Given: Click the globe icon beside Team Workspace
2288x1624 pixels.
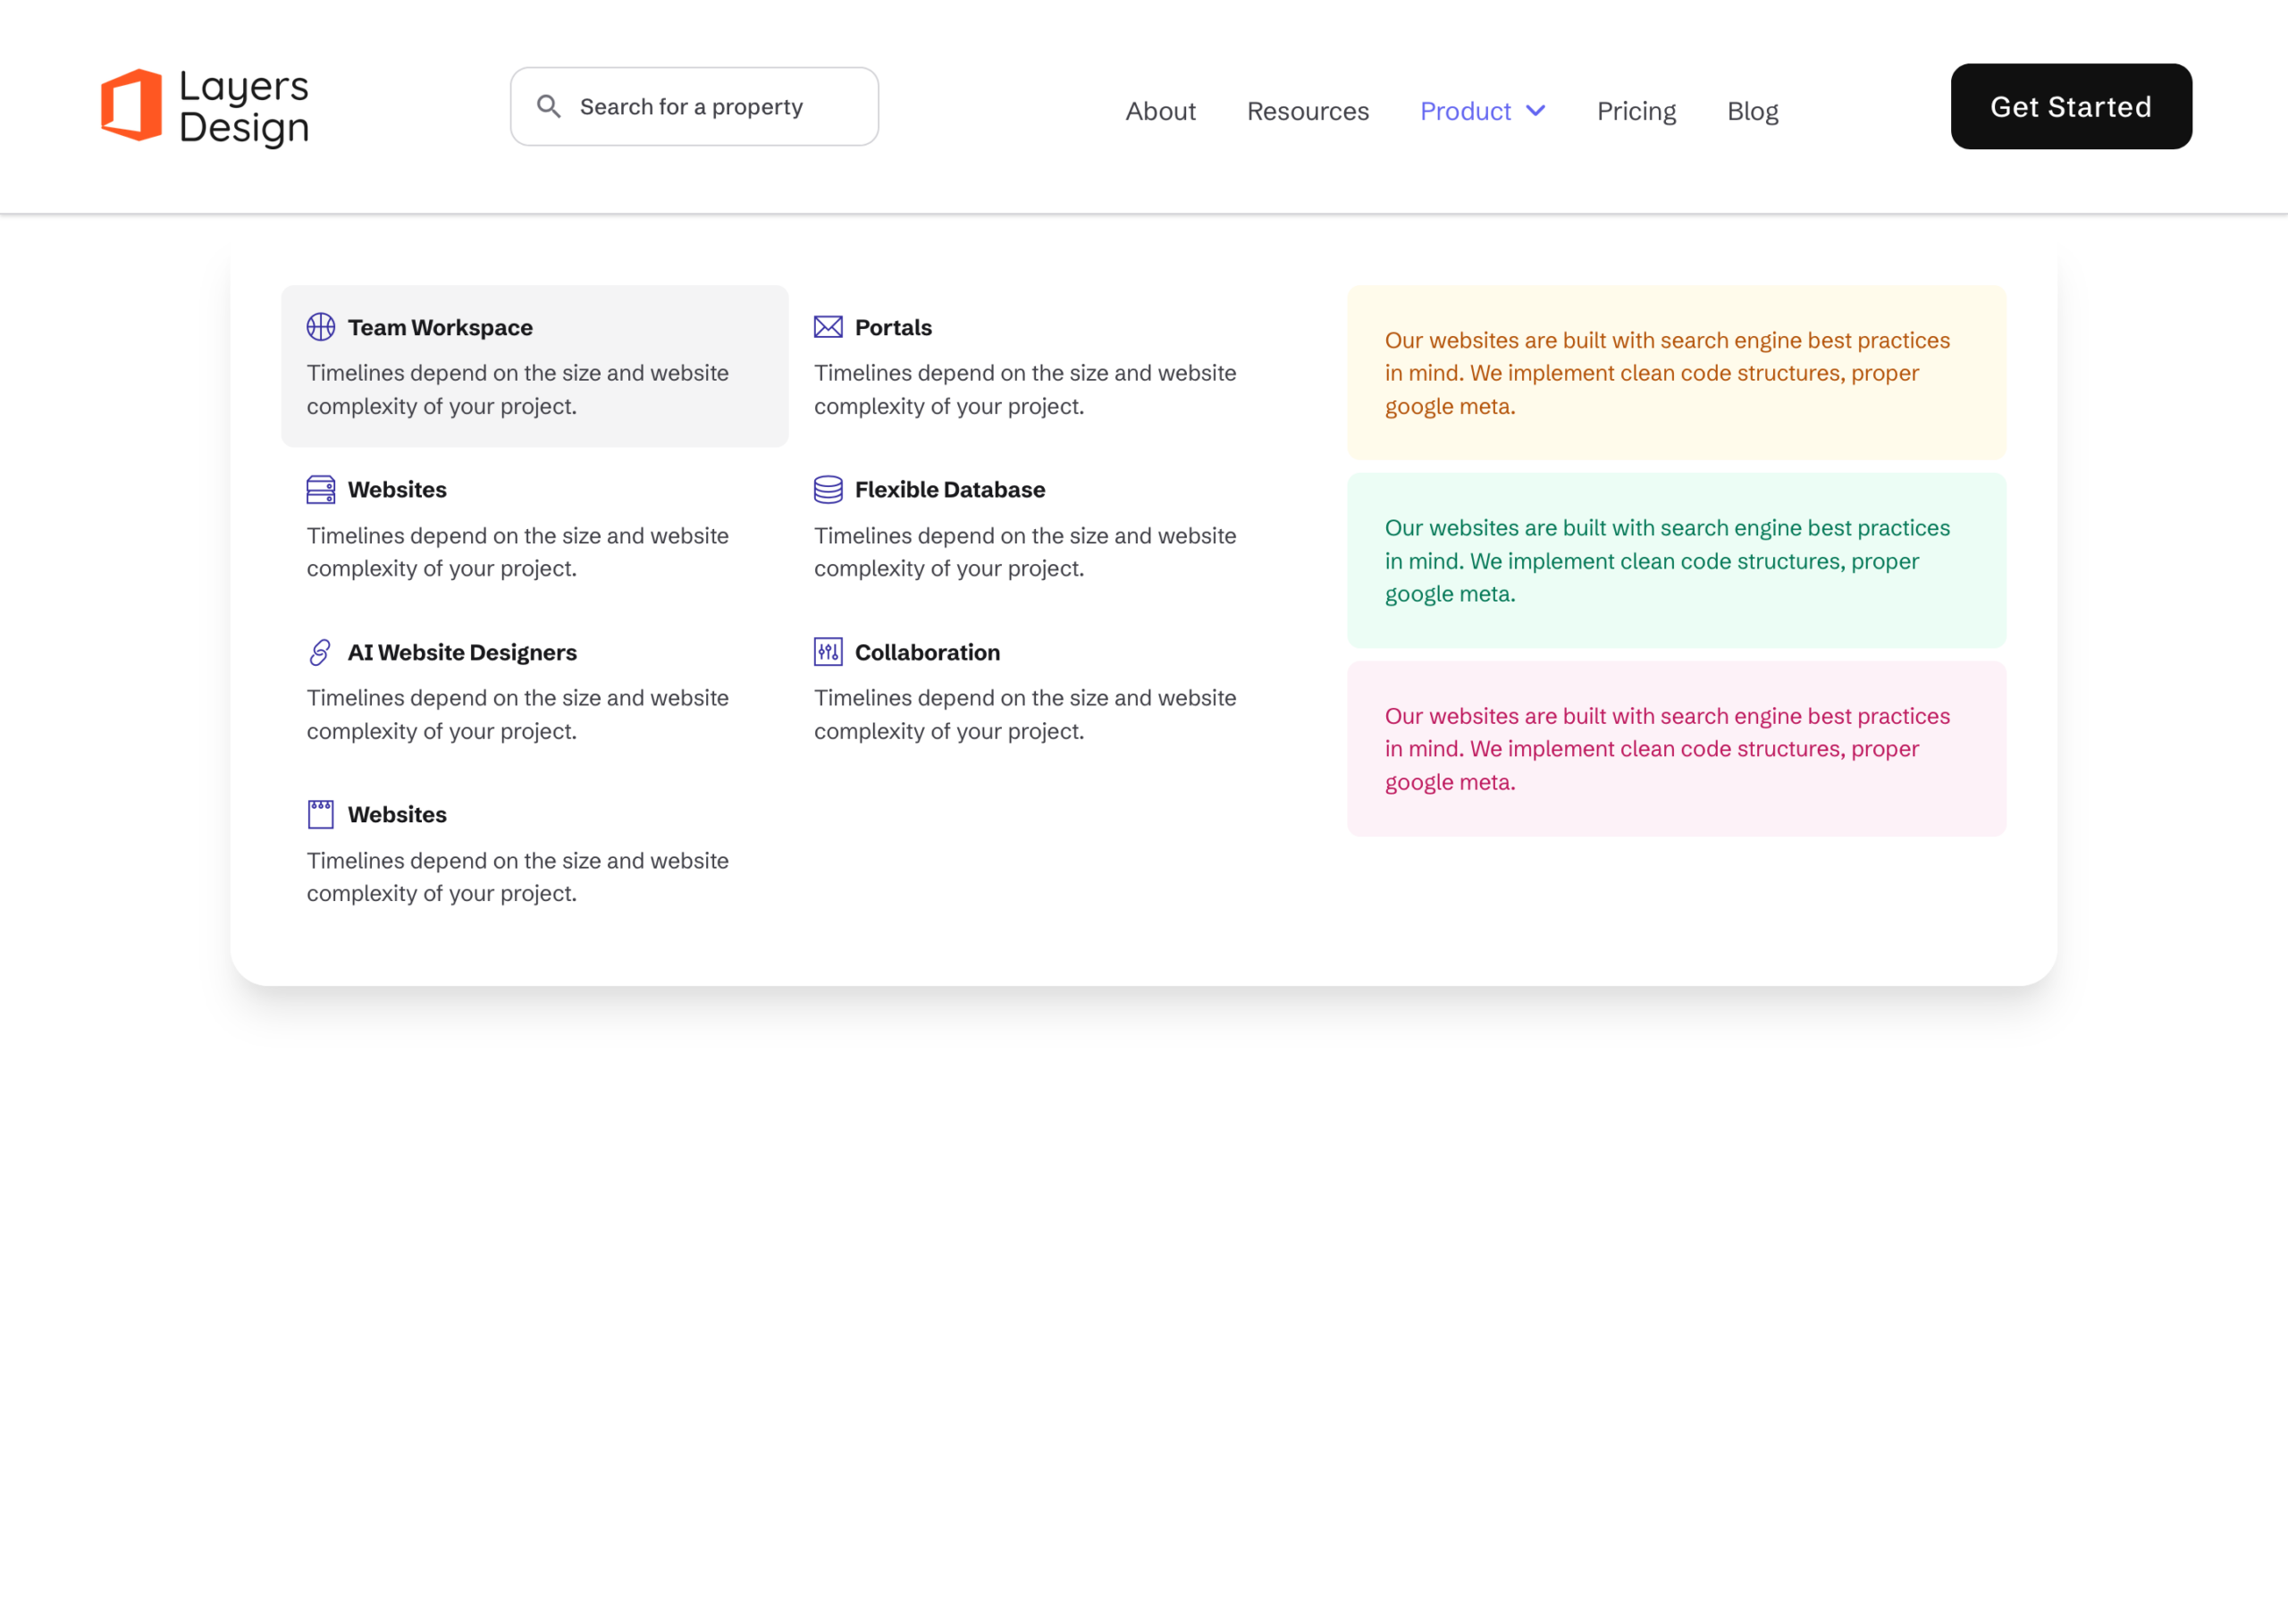Looking at the screenshot, I should (x=320, y=327).
